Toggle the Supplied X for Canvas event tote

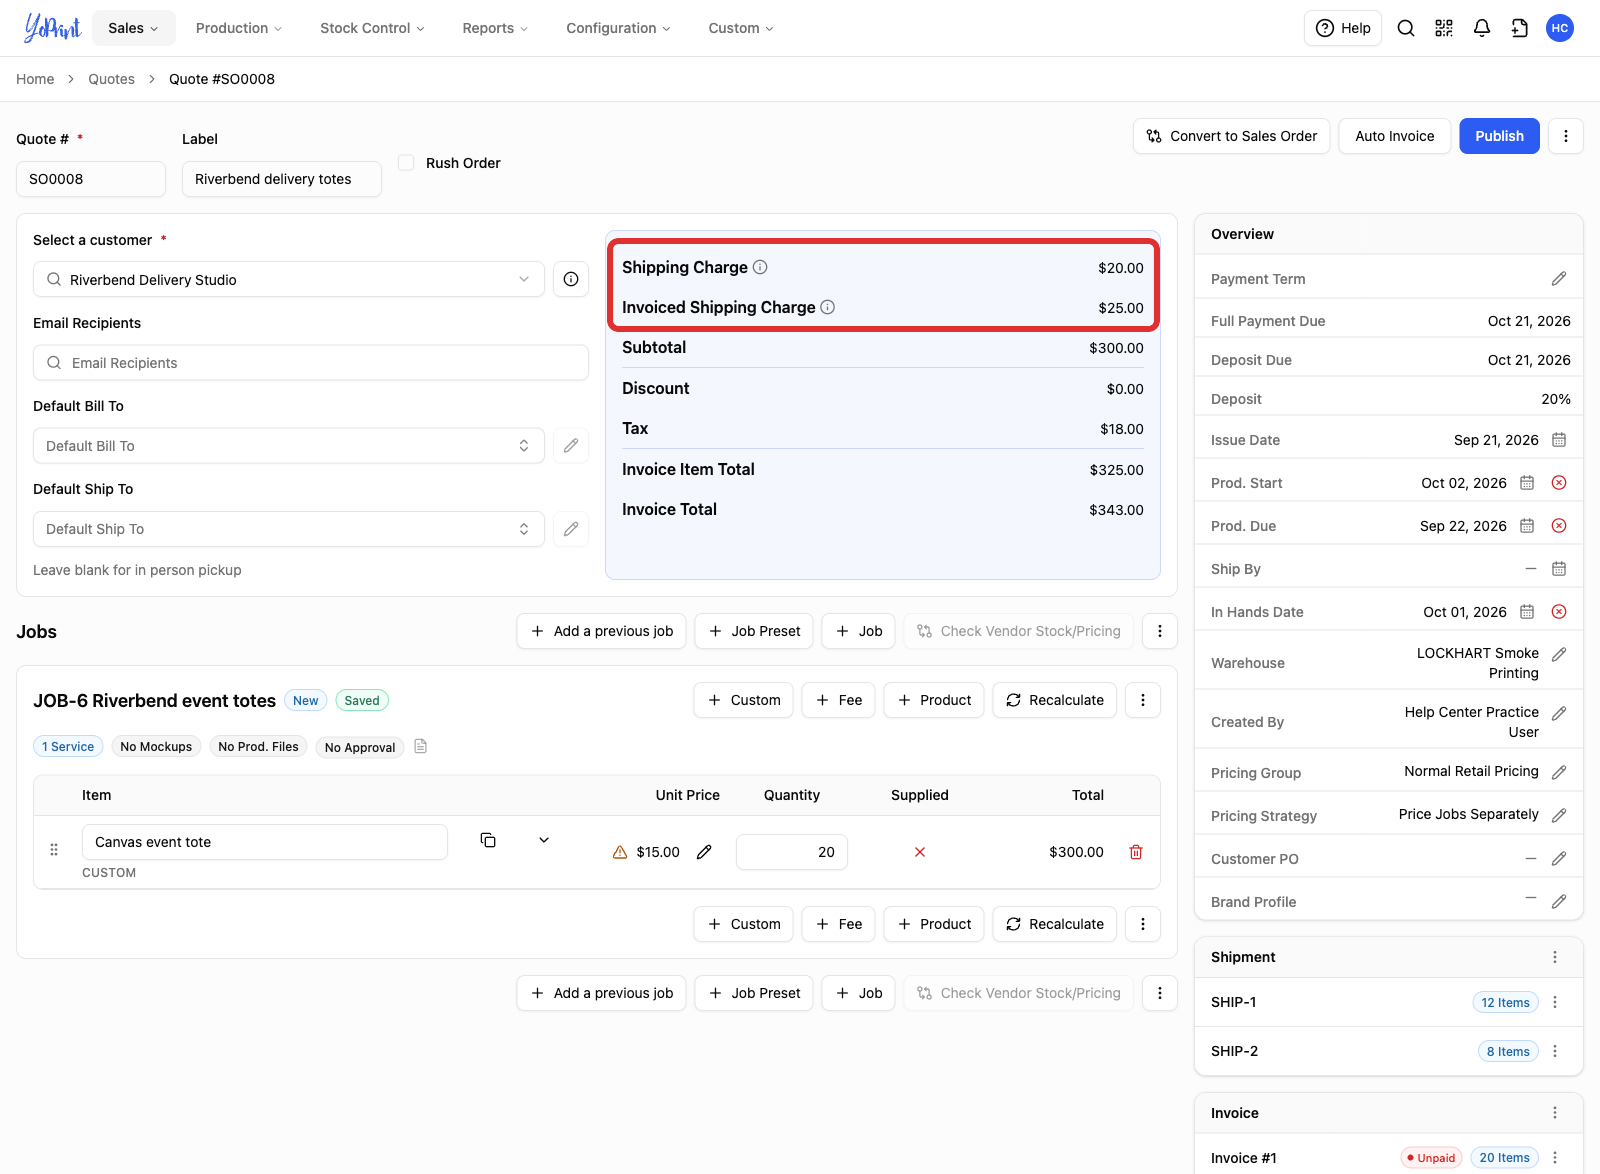tap(920, 852)
